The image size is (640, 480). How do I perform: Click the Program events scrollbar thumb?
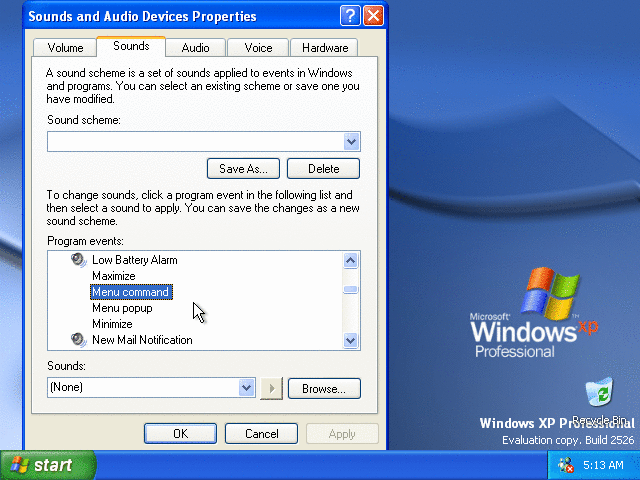[x=351, y=289]
